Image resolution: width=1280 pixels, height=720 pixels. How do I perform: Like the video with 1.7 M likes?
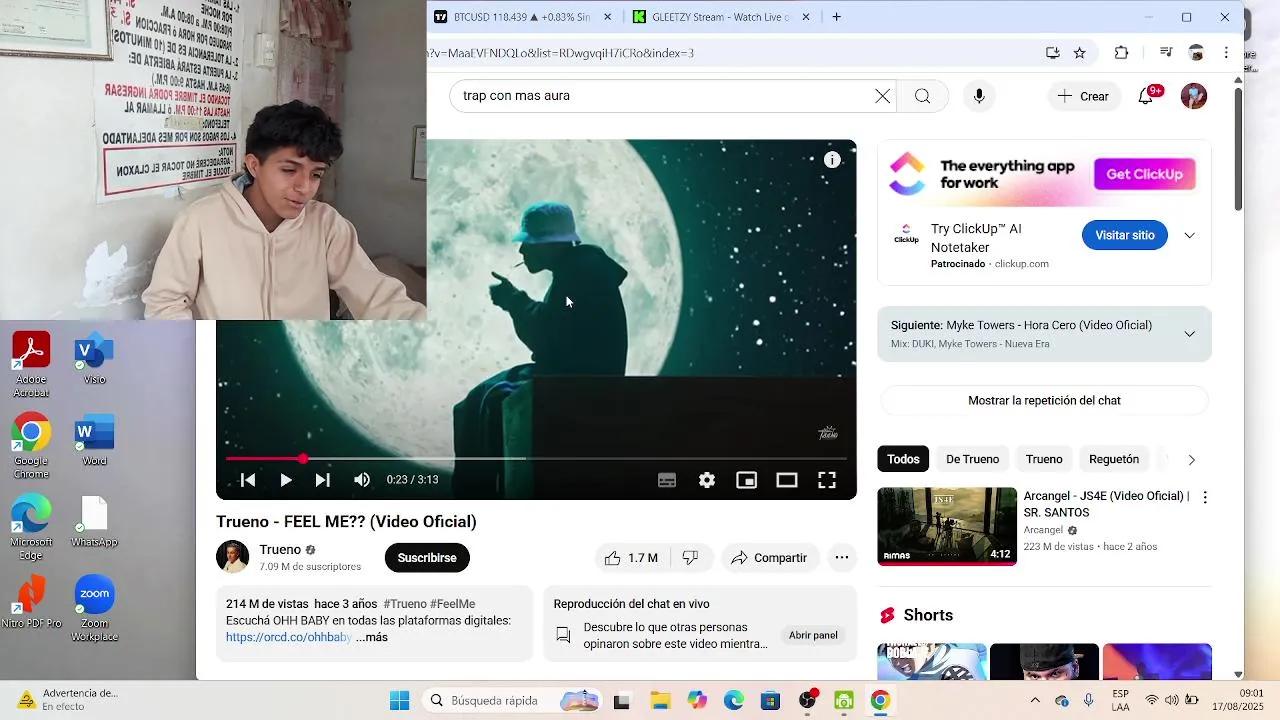(x=632, y=558)
